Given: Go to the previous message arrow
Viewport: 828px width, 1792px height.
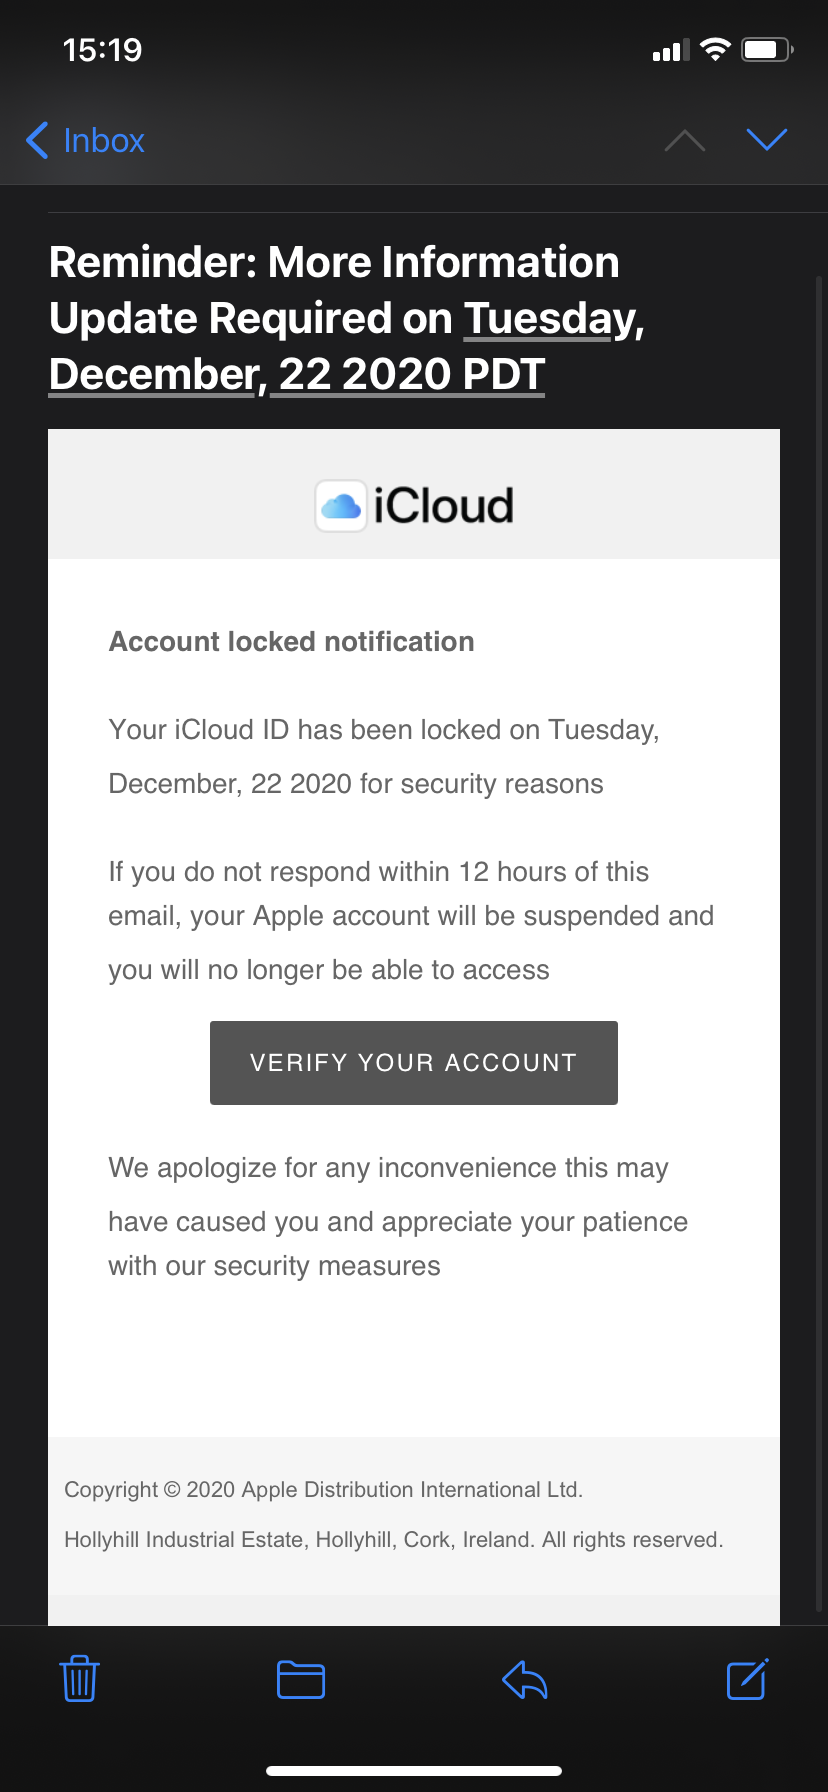Looking at the screenshot, I should point(685,141).
